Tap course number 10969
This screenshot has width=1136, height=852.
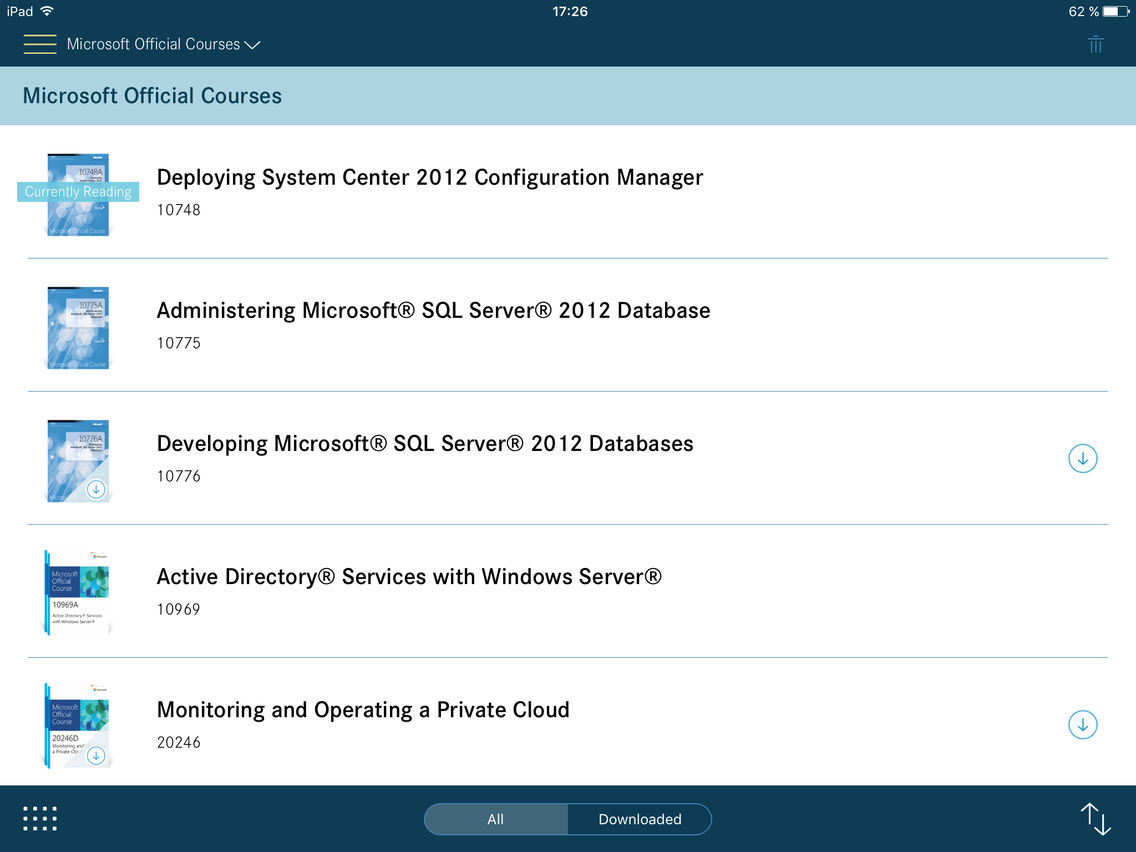178,610
